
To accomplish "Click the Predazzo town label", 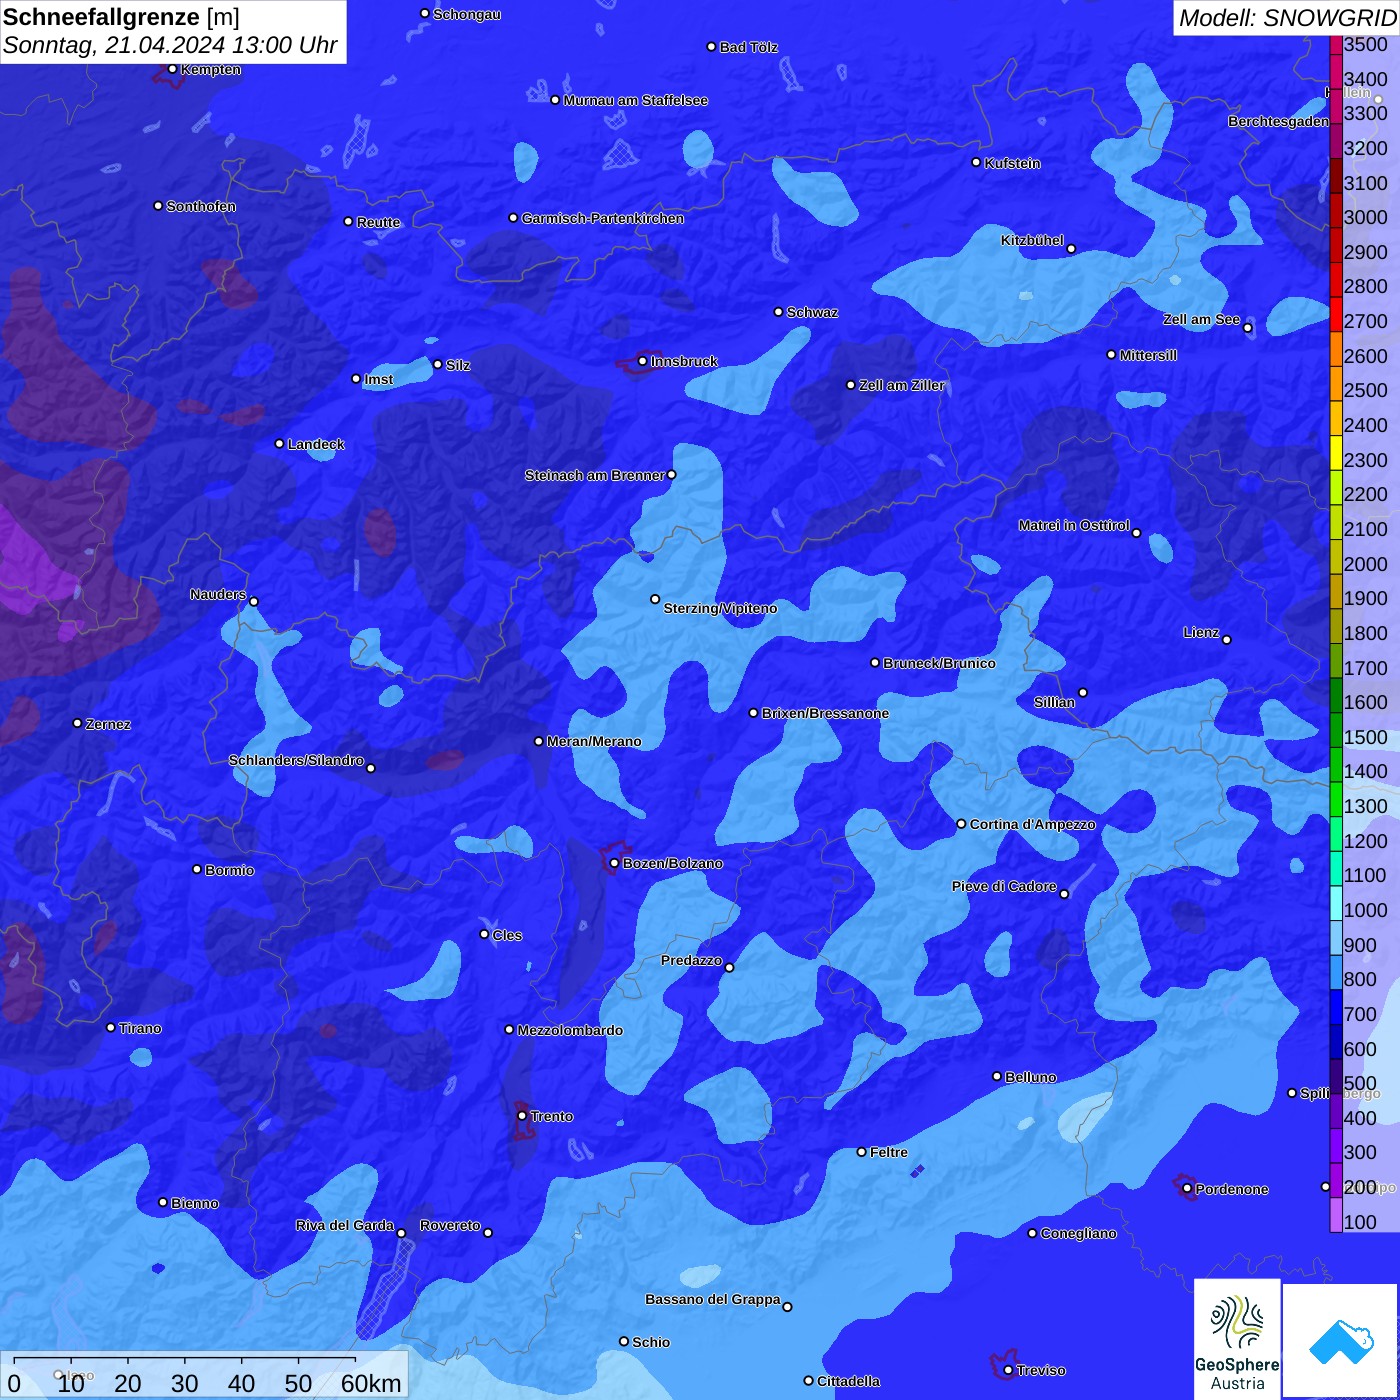I will tap(691, 960).
